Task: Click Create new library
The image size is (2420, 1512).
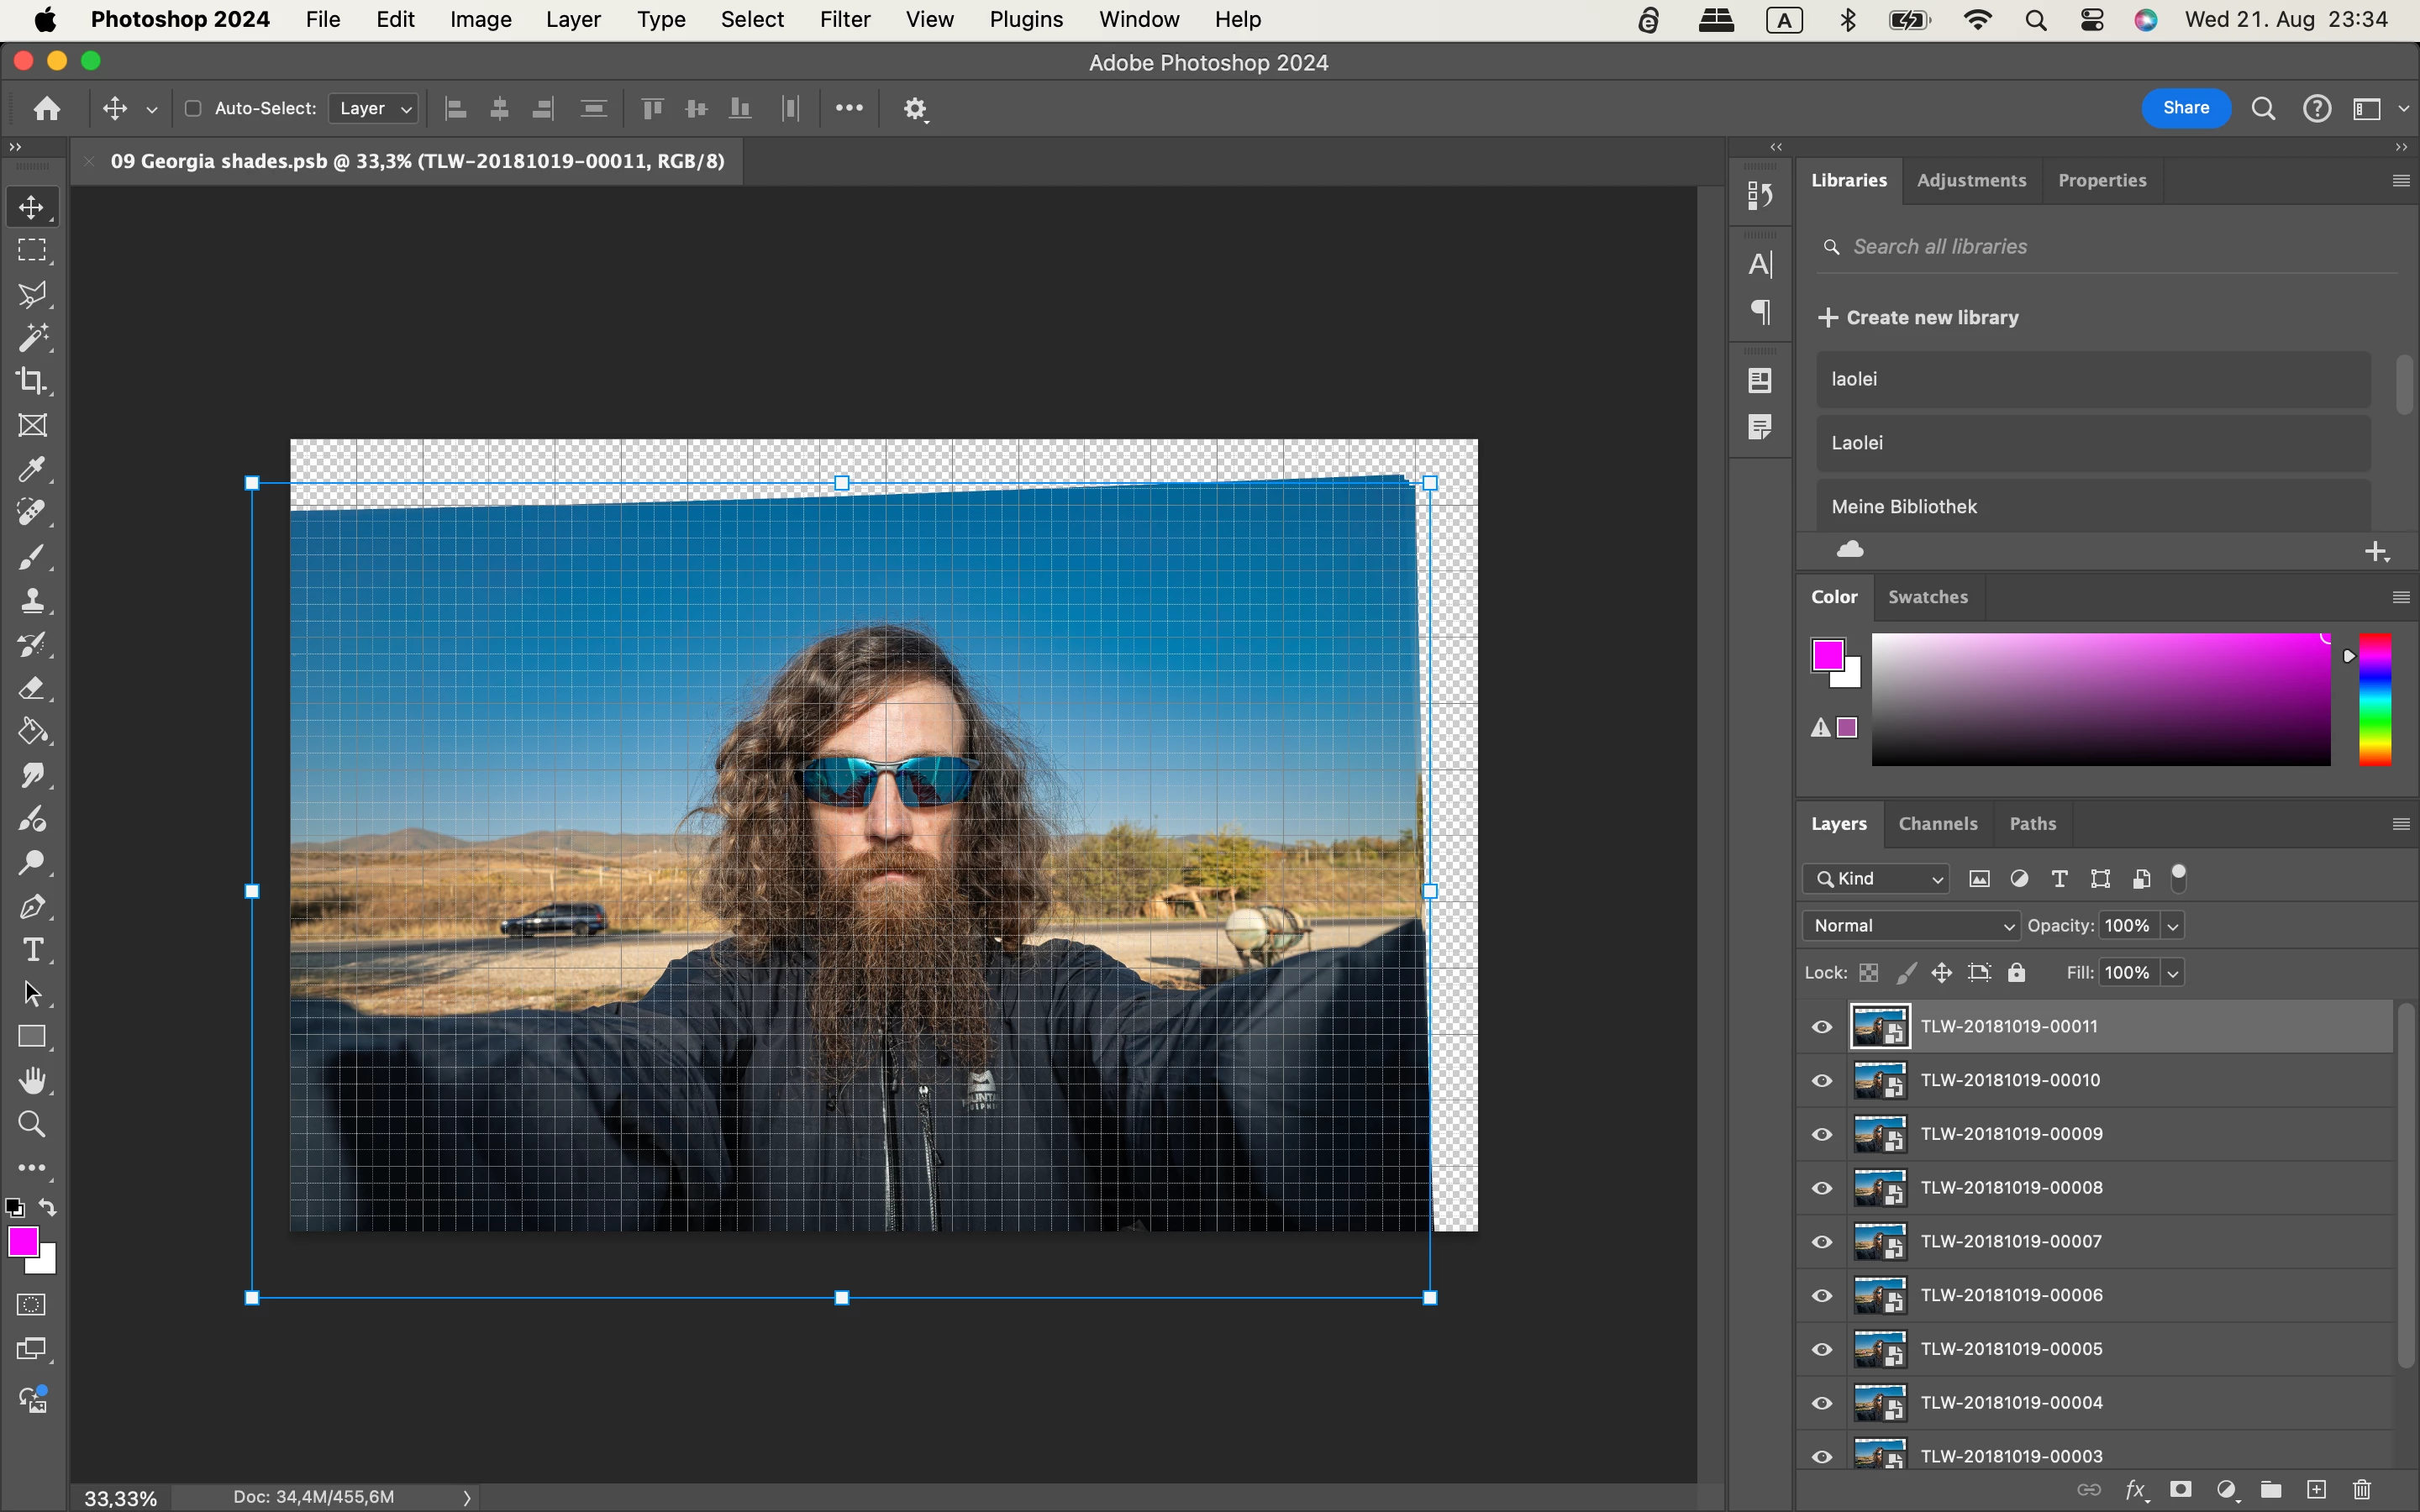Action: tap(1918, 317)
